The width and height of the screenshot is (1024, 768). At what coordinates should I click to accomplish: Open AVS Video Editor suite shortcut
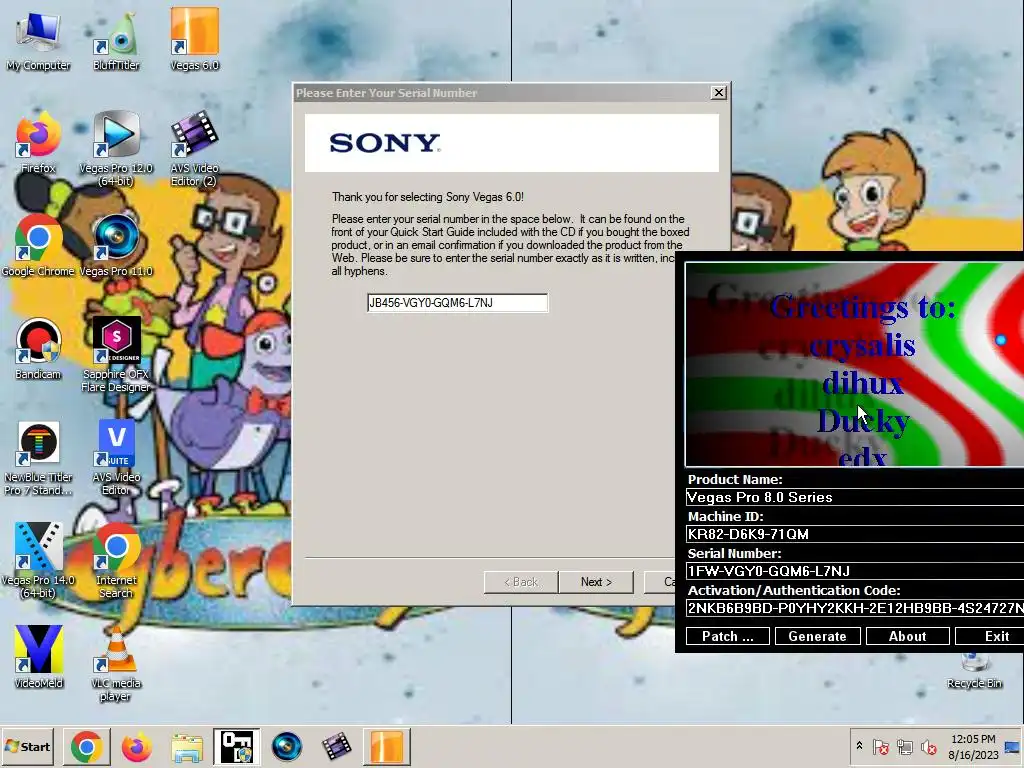116,458
